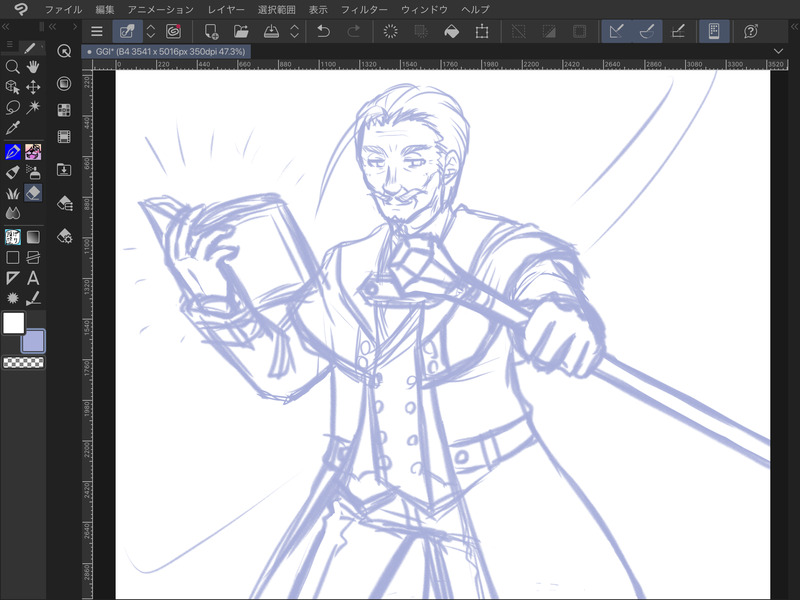
Task: Collapse the tool palette double-arrow at far left
Action: (x=6, y=27)
